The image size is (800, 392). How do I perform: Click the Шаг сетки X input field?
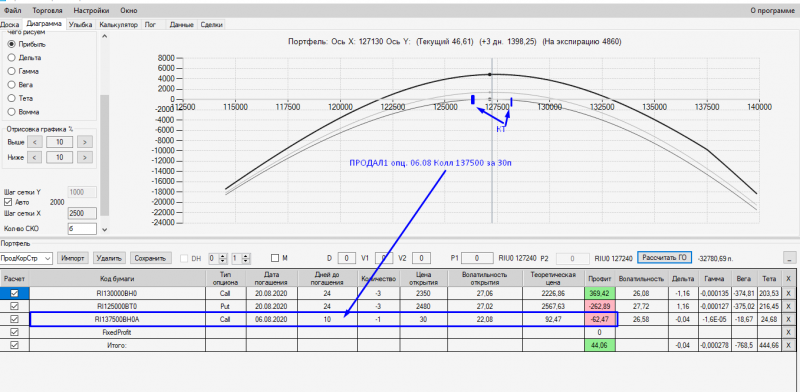tap(82, 213)
